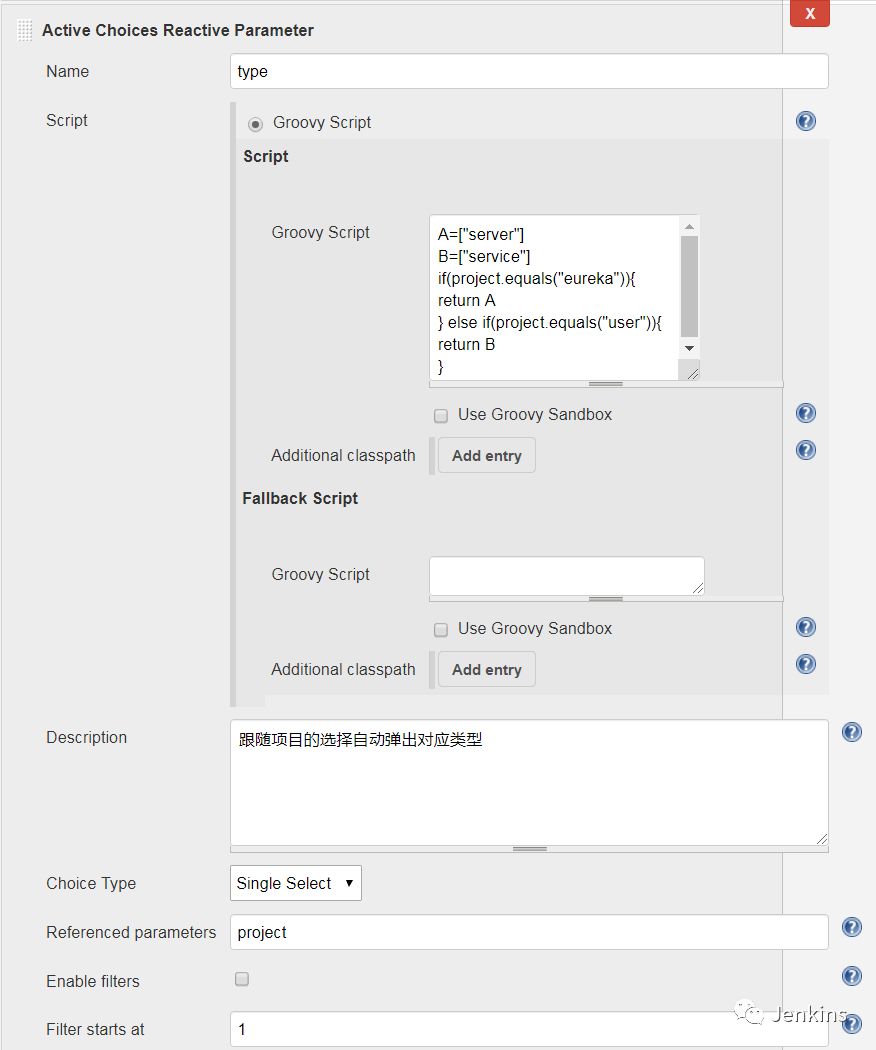Viewport: 876px width, 1050px height.
Task: Open the Choice Type Single Select dropdown
Action: (295, 883)
